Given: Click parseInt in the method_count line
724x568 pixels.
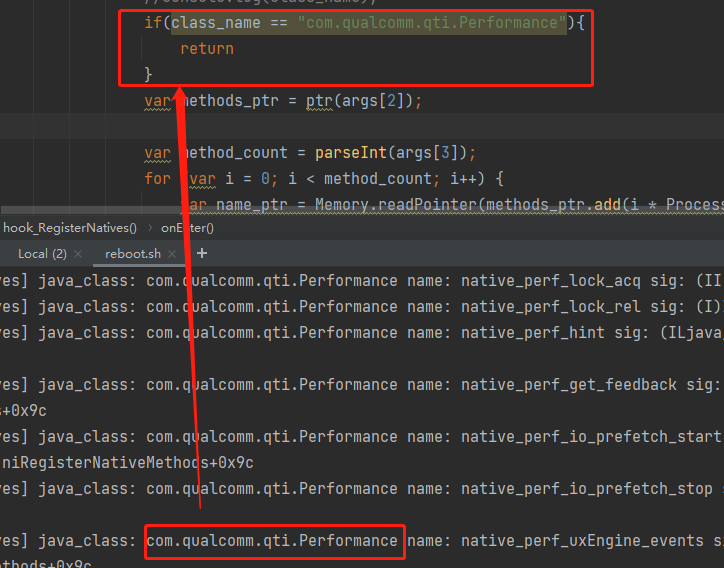Looking at the screenshot, I should coord(350,153).
